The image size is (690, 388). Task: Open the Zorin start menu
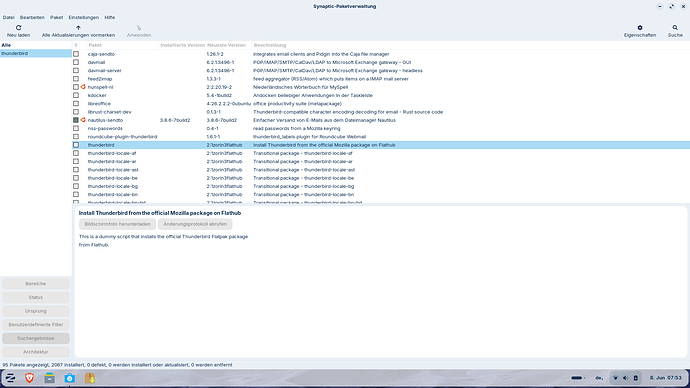[x=10, y=378]
